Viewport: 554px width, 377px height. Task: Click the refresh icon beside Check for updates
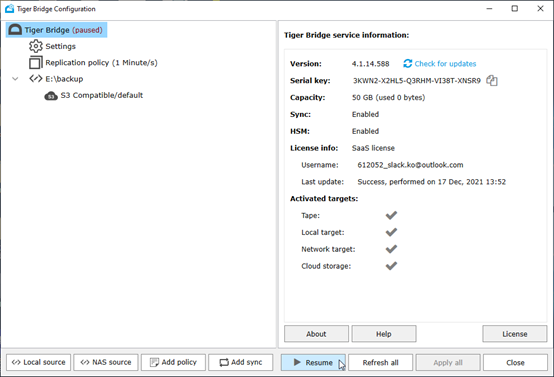[x=407, y=64]
